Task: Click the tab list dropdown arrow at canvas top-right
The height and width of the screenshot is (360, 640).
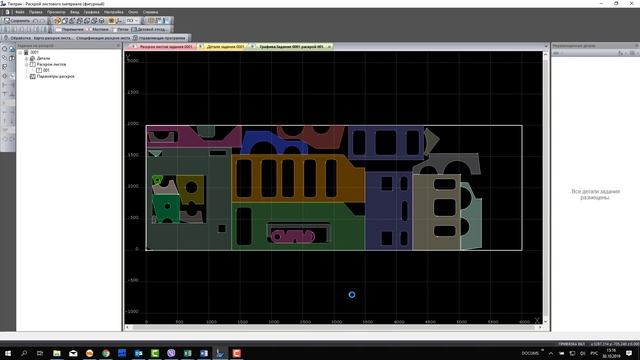Action: (x=546, y=47)
